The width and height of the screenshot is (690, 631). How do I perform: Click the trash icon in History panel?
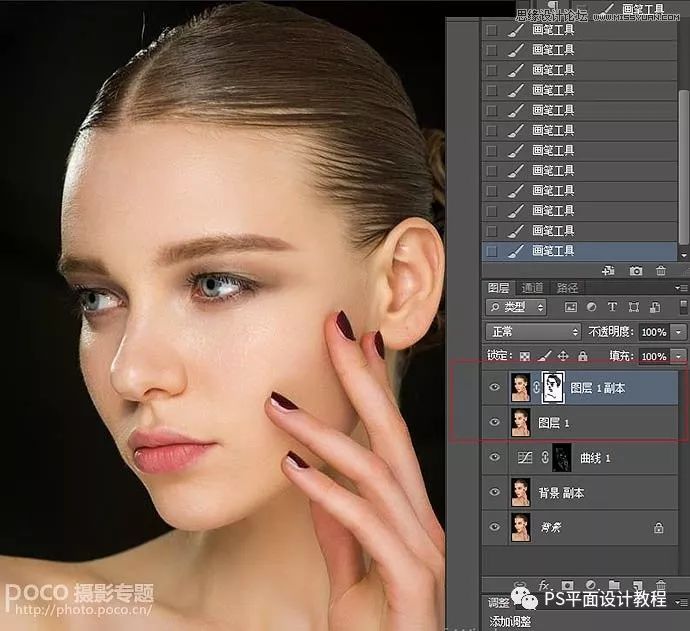click(x=660, y=271)
